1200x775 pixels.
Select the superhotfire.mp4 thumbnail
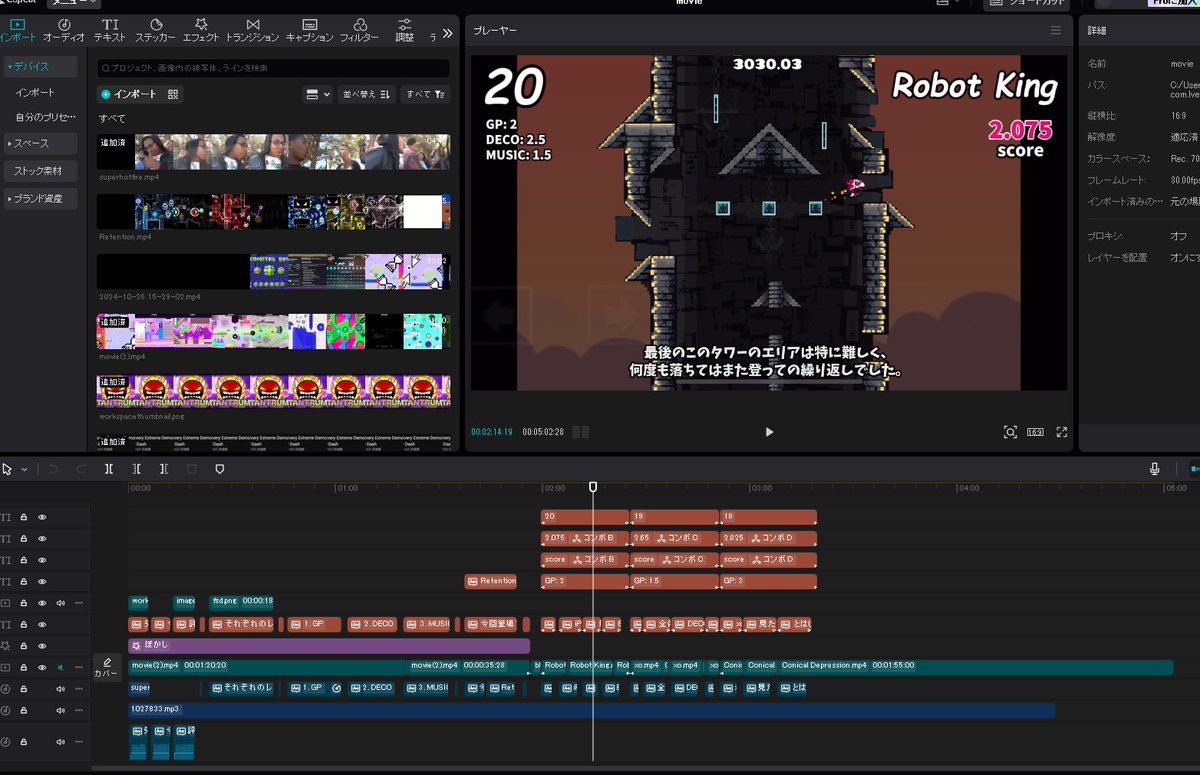point(273,152)
